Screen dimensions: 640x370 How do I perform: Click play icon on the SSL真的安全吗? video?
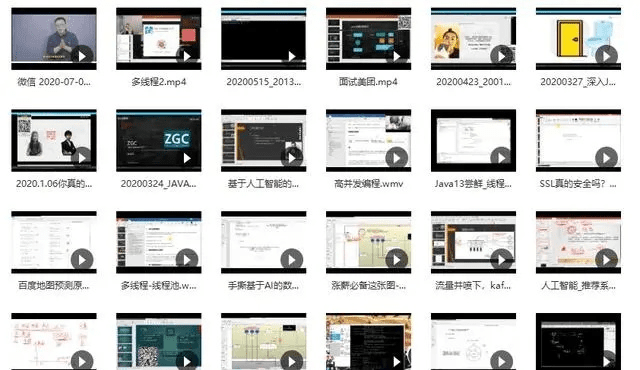607,158
